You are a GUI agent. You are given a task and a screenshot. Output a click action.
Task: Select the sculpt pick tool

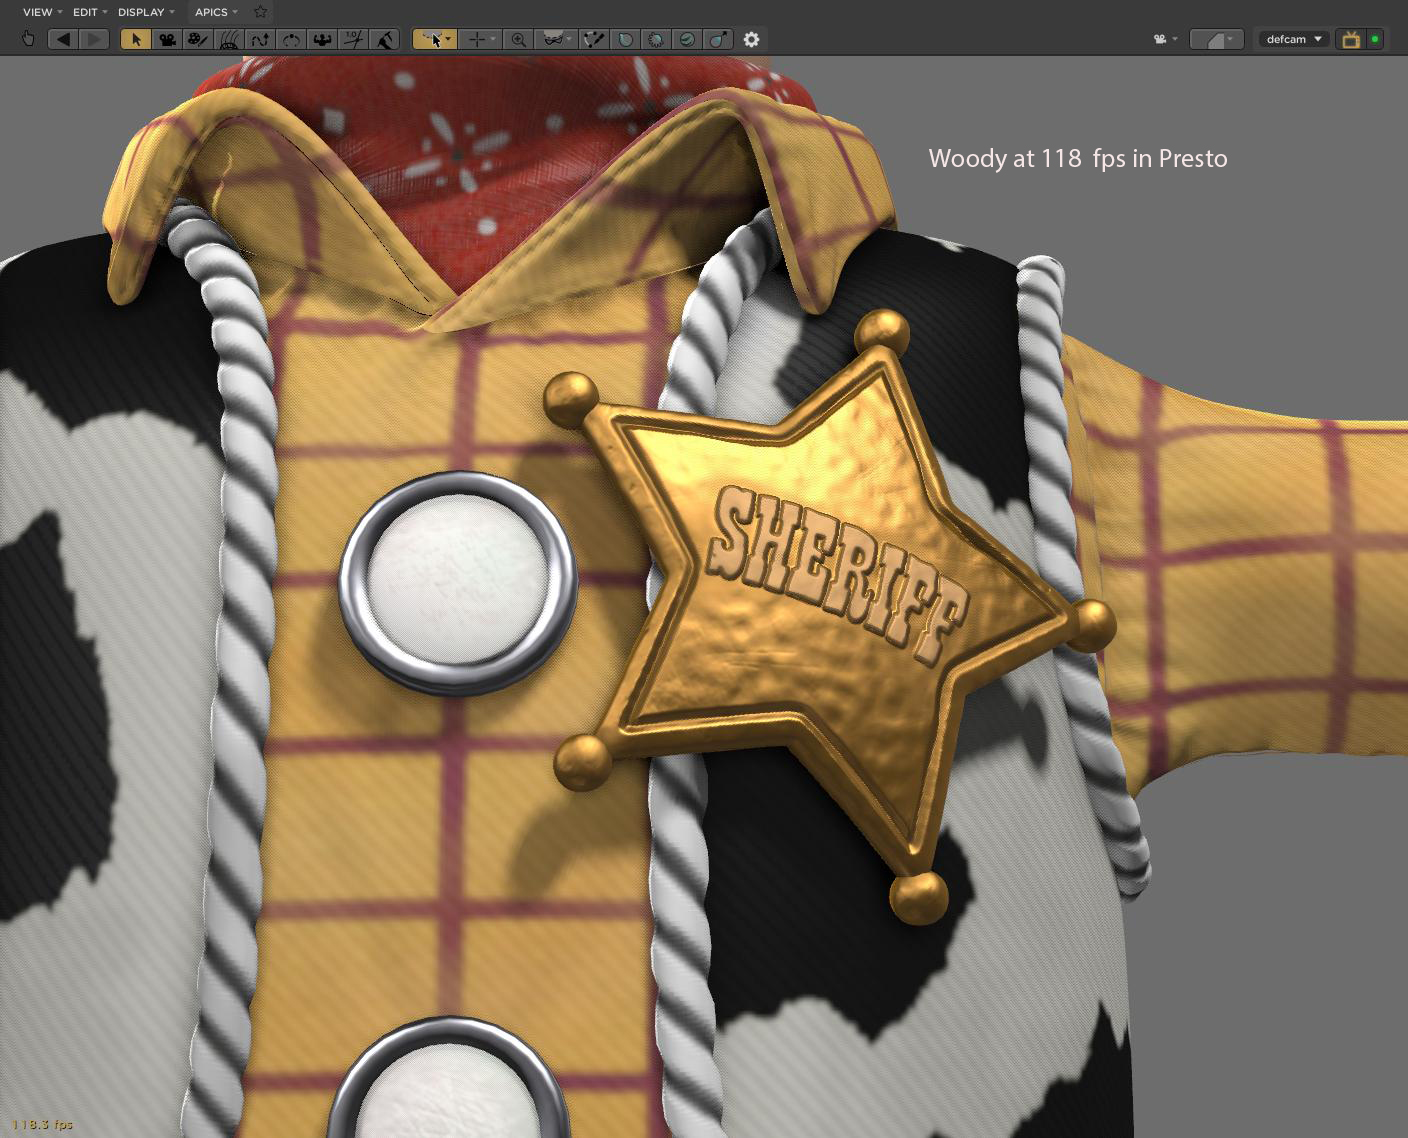tap(384, 39)
